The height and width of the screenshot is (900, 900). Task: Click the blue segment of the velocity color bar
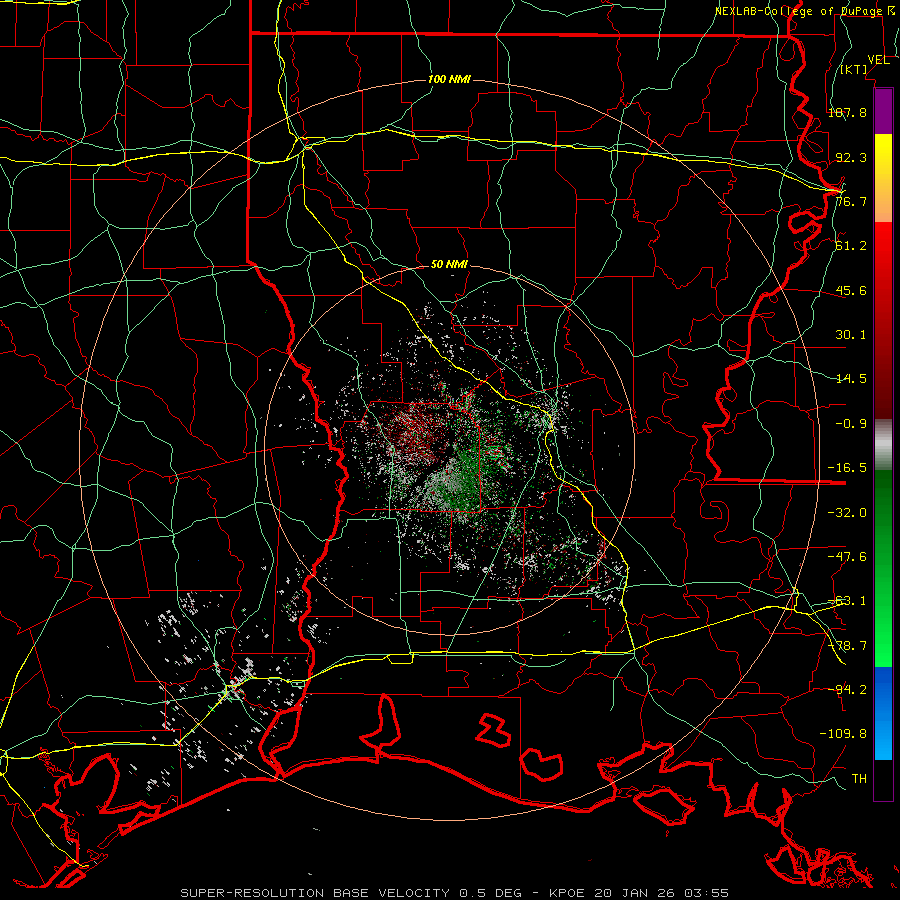click(x=883, y=713)
